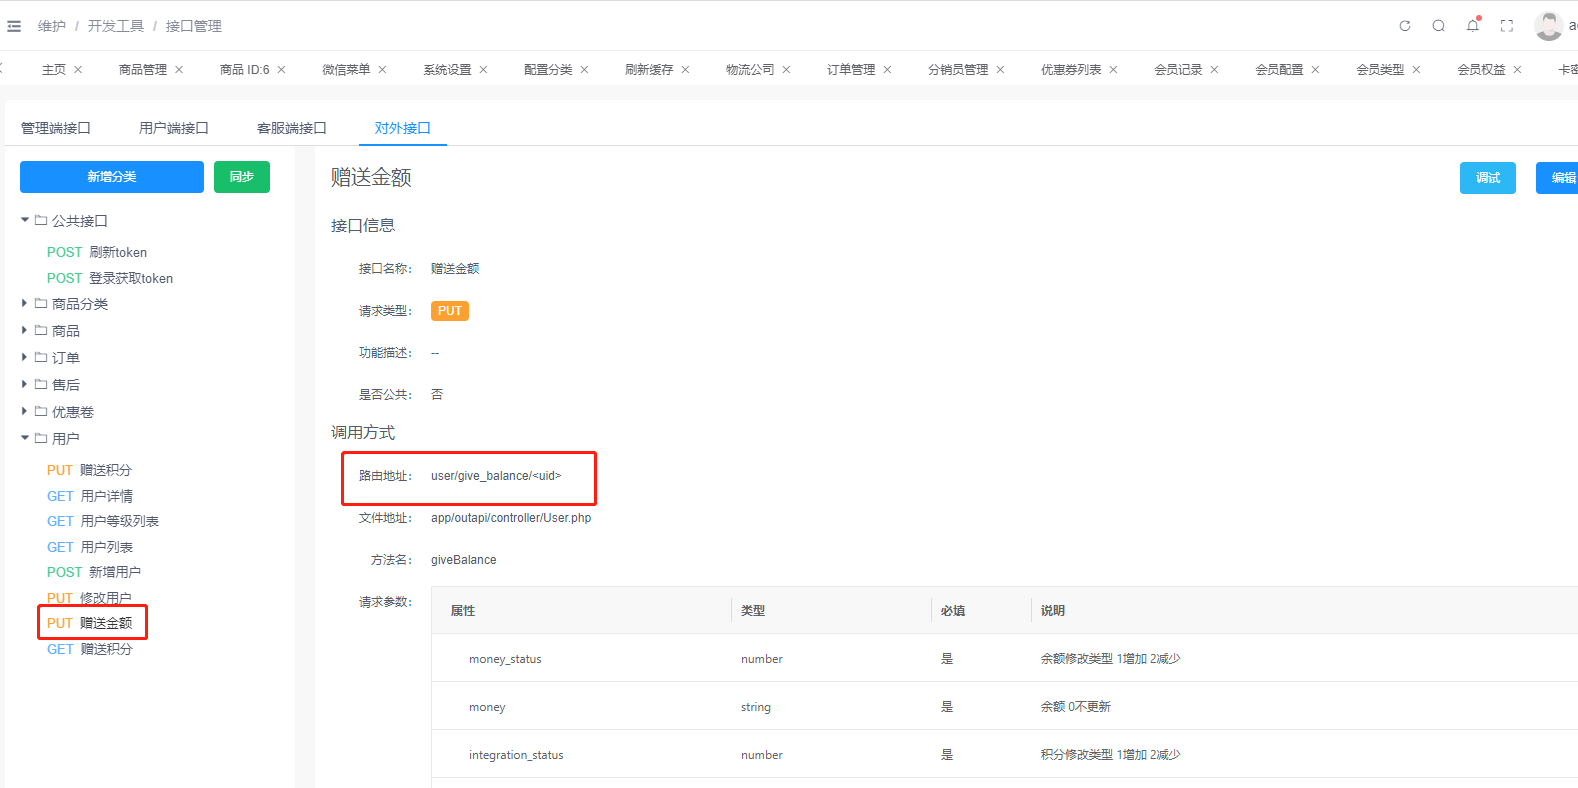1578x788 pixels.
Task: Switch to the 用户端接口 tab
Action: (174, 128)
